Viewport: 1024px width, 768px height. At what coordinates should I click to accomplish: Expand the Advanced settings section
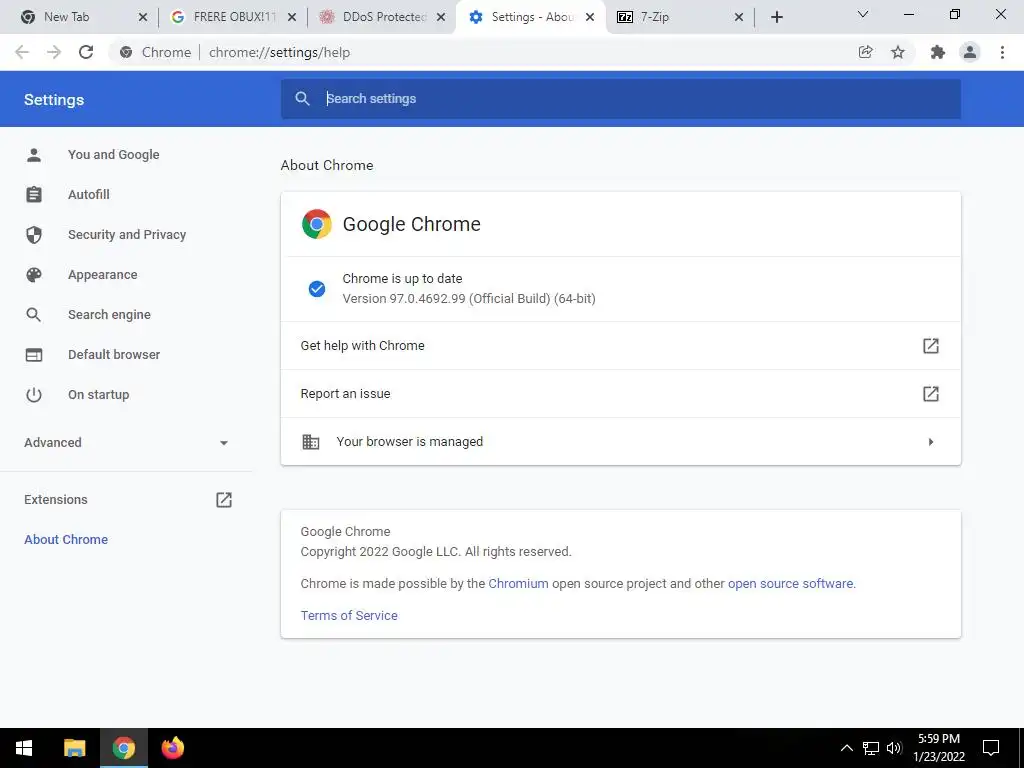click(127, 443)
